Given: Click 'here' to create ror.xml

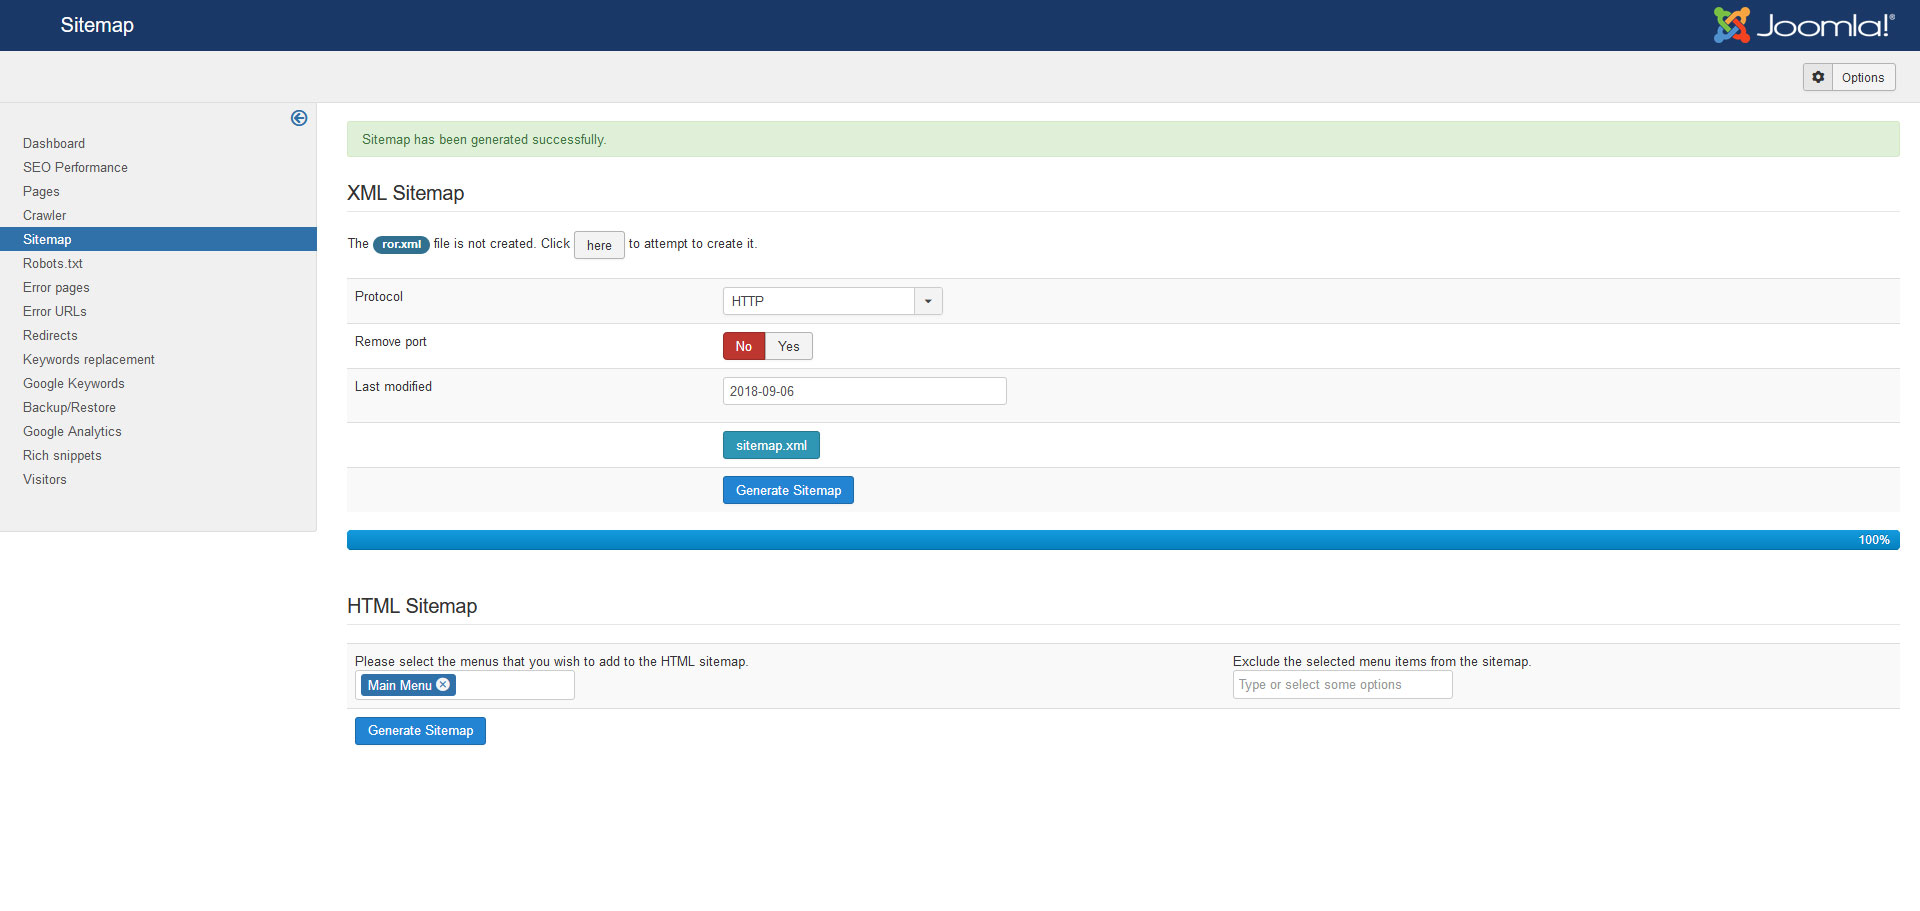Looking at the screenshot, I should pos(599,245).
